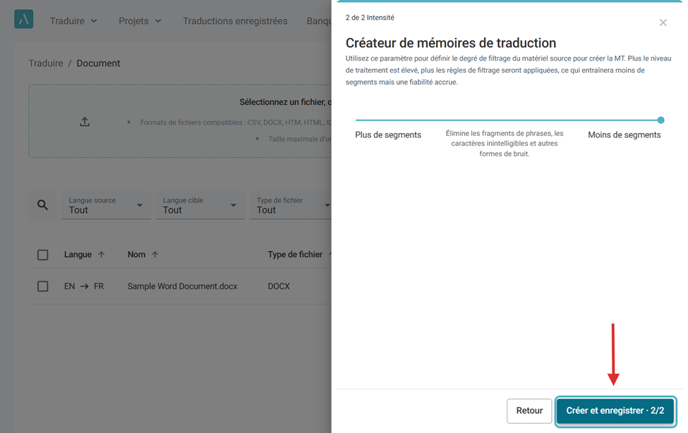
Task: Open the Traduire menu
Action: [x=73, y=21]
